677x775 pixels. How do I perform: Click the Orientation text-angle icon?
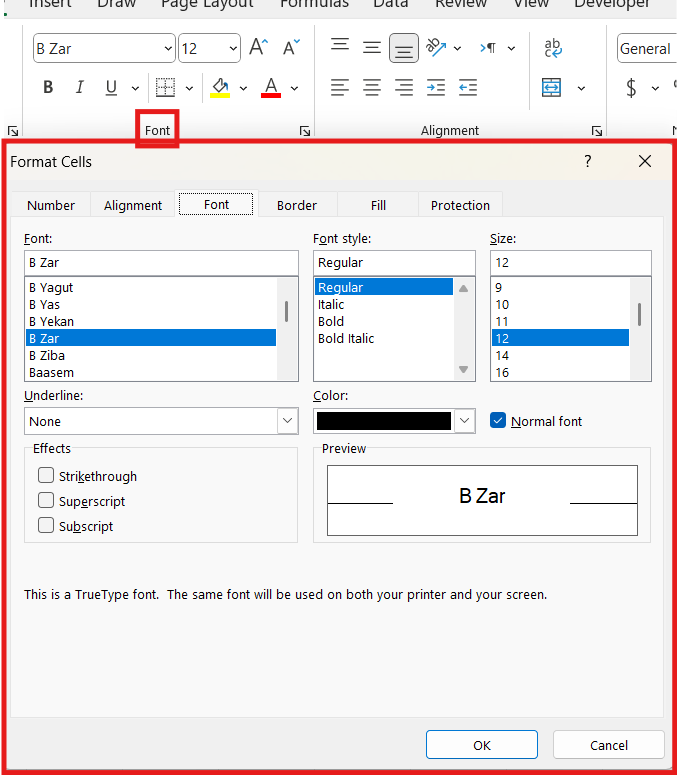coord(436,47)
